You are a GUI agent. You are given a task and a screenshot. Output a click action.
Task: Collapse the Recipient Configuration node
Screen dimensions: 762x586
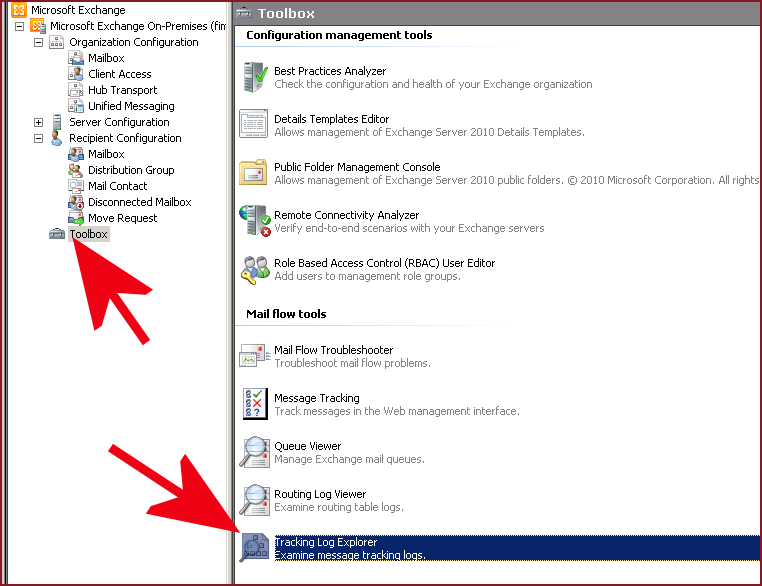[38, 138]
